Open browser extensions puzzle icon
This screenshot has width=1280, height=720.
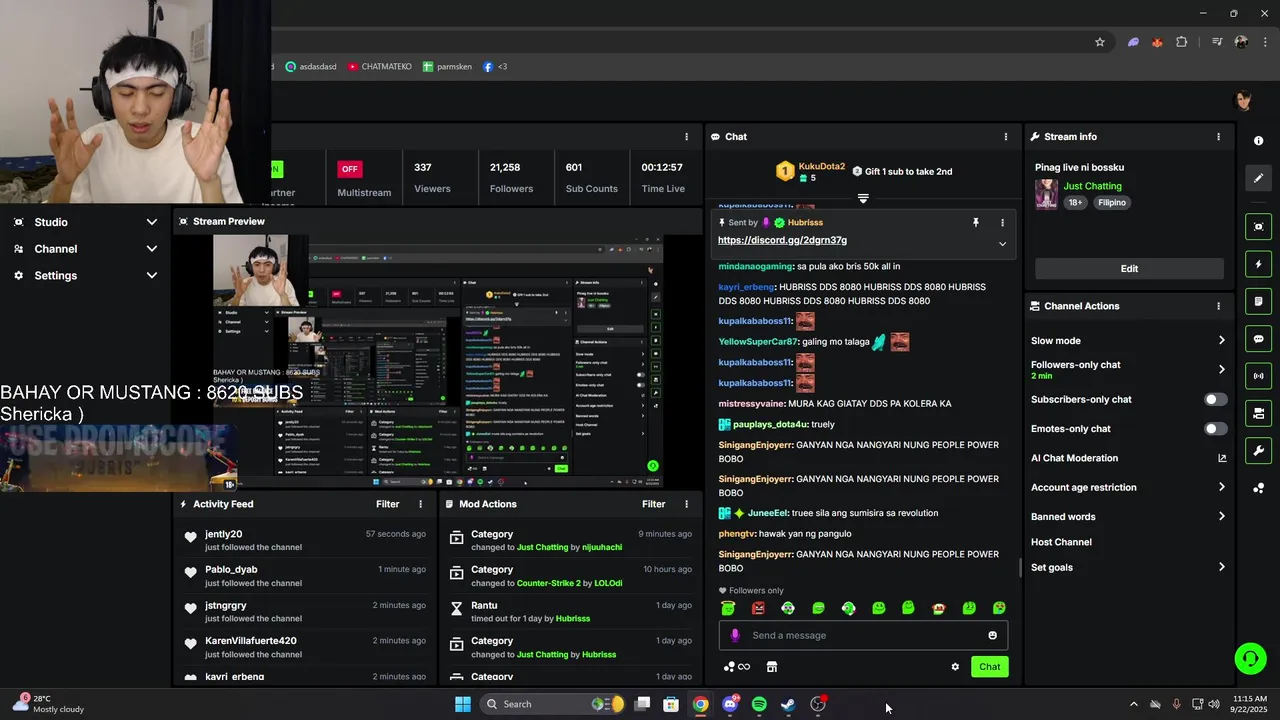point(1182,42)
